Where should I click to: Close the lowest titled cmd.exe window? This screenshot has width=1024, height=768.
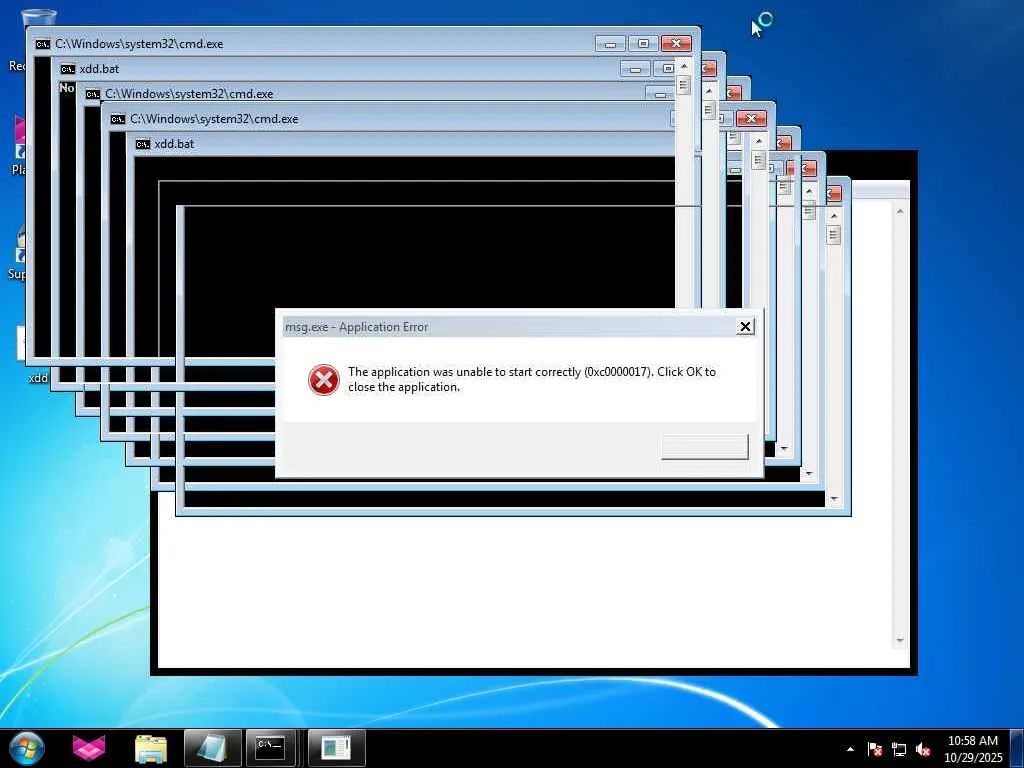[751, 119]
